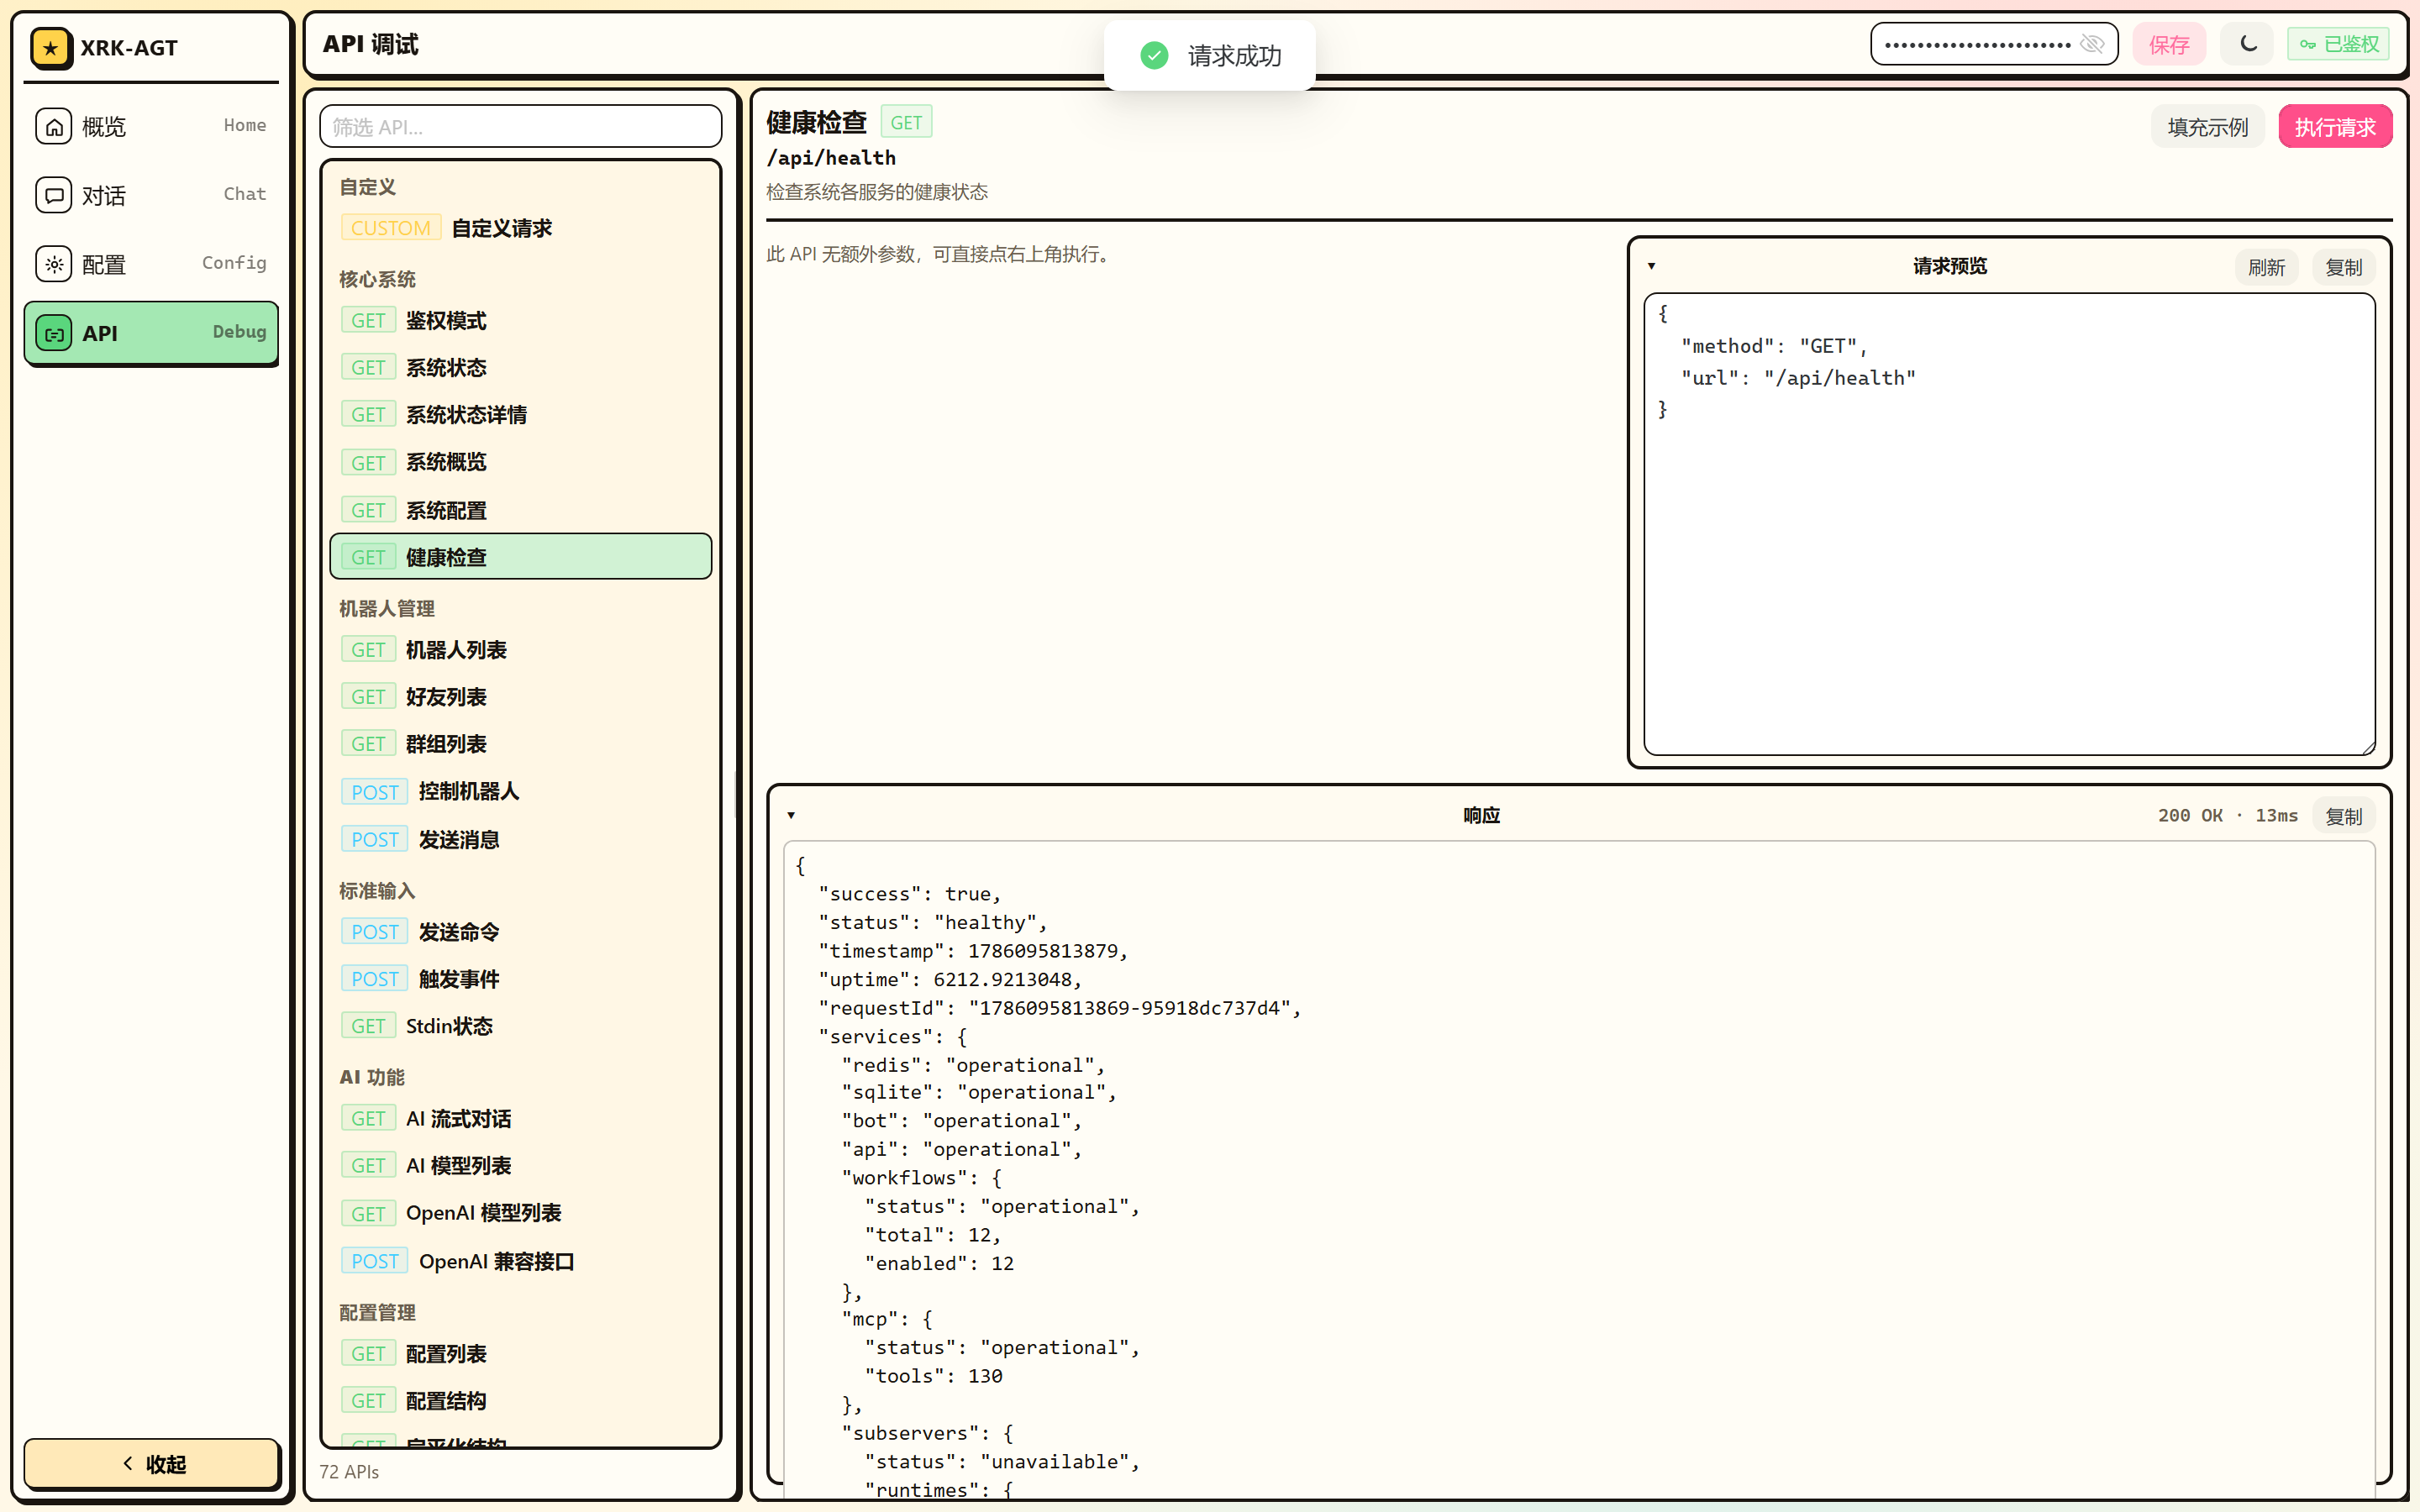Open the 配置 Config gear icon
2420x1512 pixels.
coord(54,264)
